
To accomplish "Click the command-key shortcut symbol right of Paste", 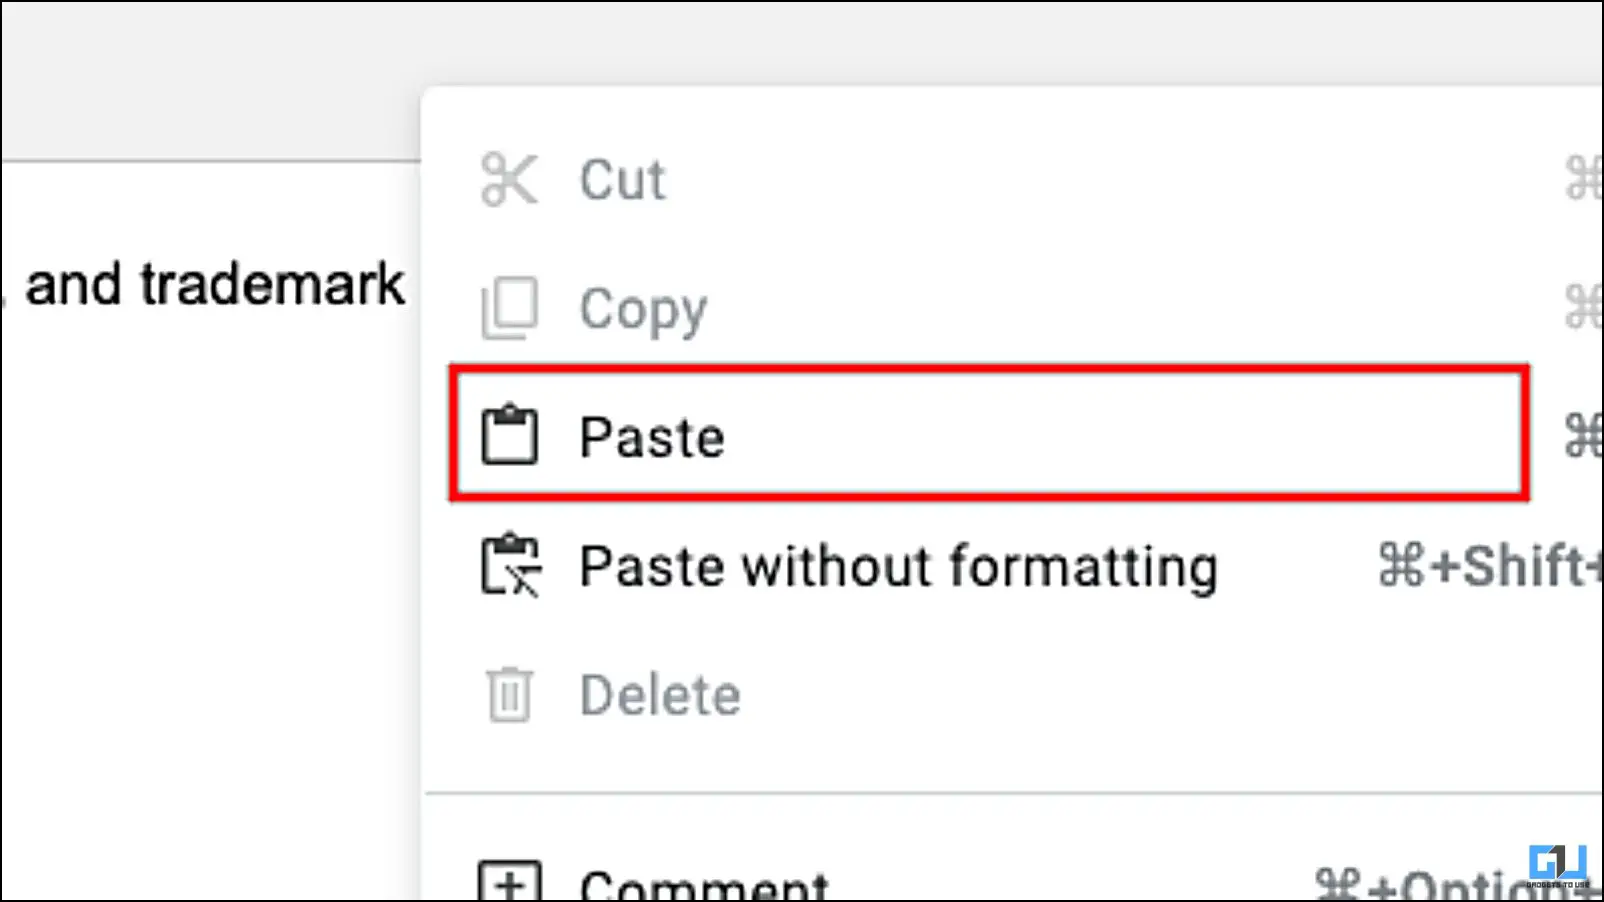I will click(1583, 436).
